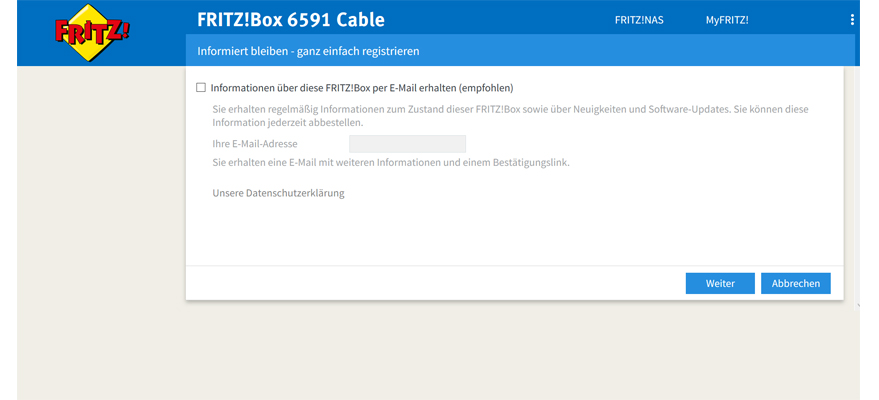Screen dimensions: 879x400
Task: Click the "Software-Updates" text in the description
Action: pyautogui.click(x=692, y=108)
